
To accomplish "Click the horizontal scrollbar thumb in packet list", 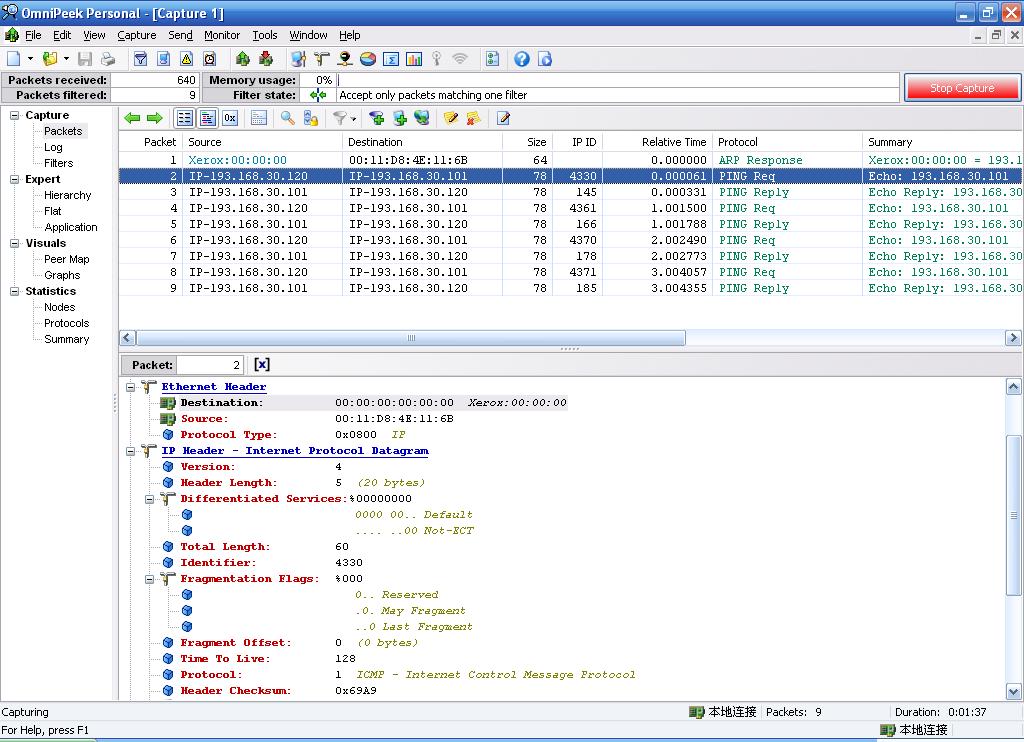I will pos(410,338).
